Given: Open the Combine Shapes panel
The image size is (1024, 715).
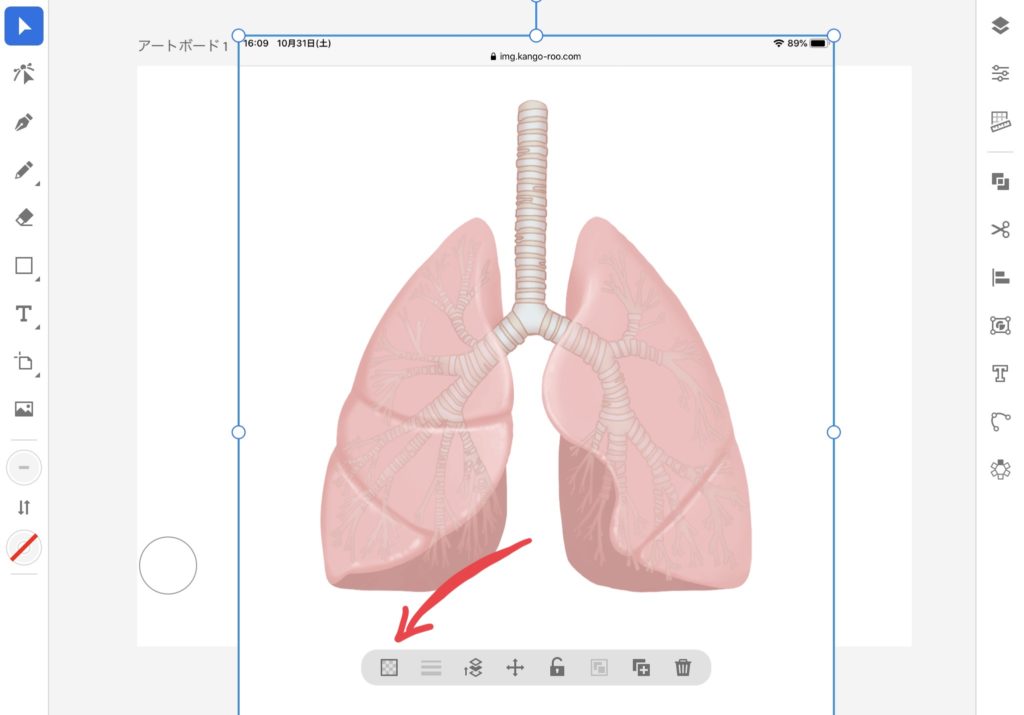Looking at the screenshot, I should (1000, 181).
